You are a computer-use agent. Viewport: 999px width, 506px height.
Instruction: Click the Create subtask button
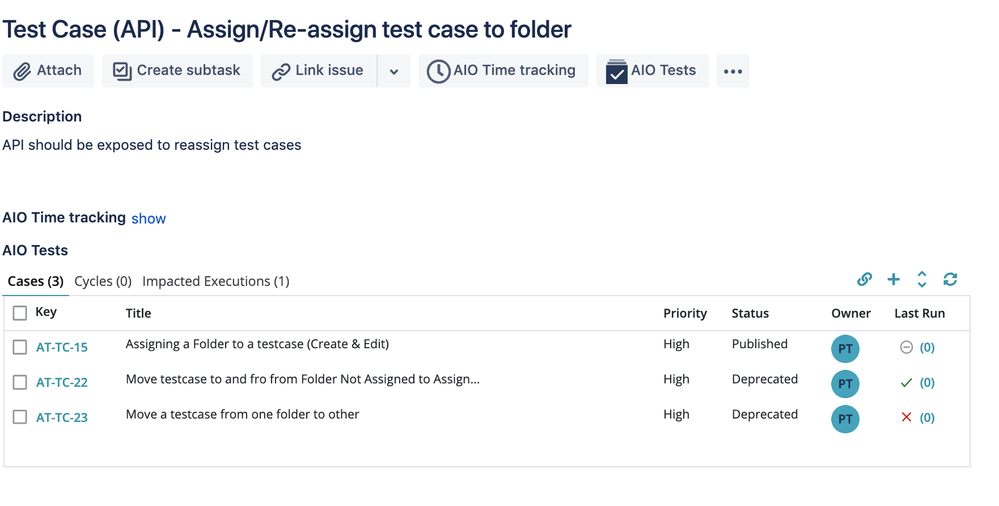177,71
